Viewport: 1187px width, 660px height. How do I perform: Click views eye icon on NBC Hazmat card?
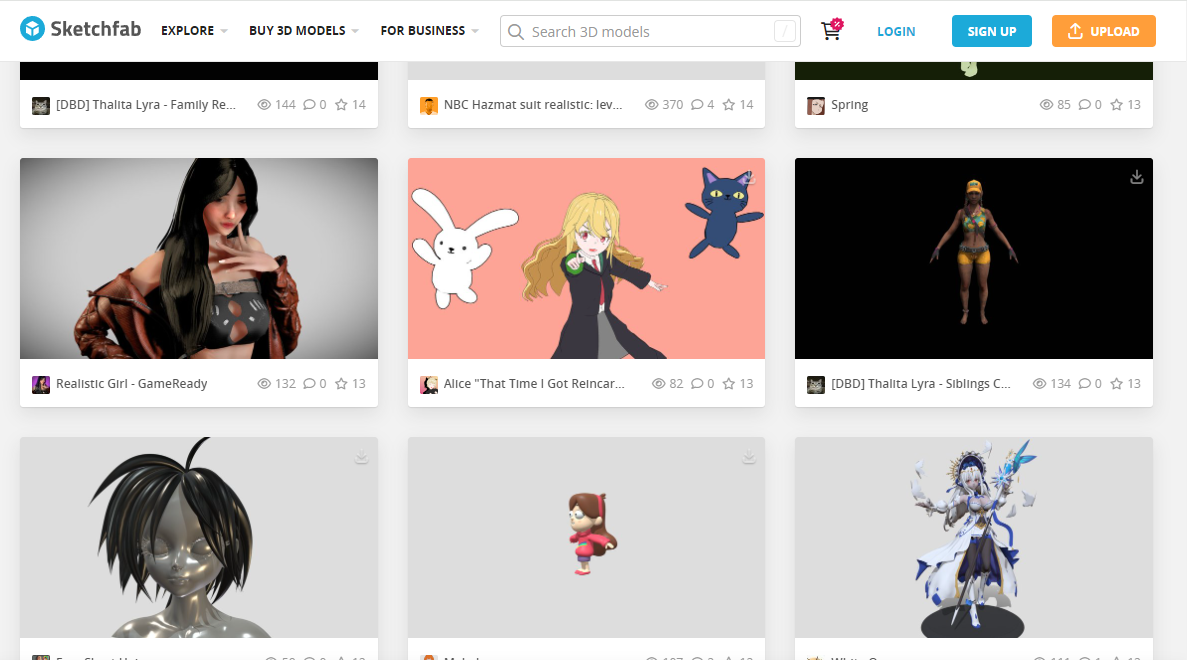click(652, 104)
